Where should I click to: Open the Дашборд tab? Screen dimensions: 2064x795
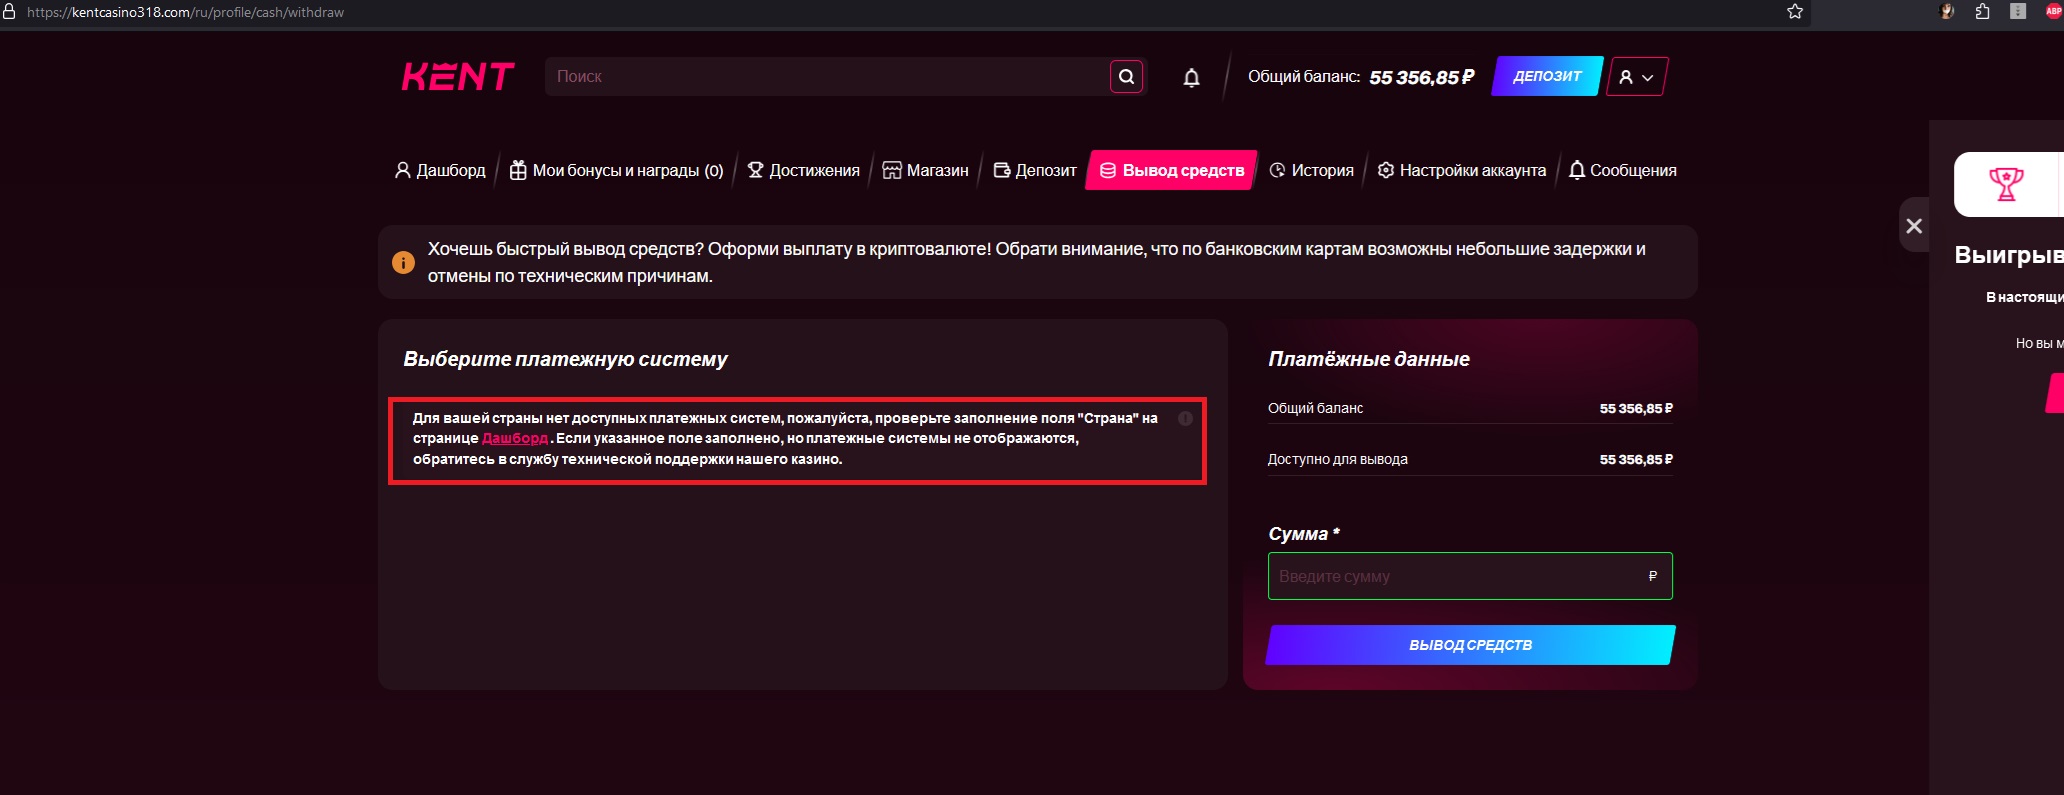(x=440, y=170)
